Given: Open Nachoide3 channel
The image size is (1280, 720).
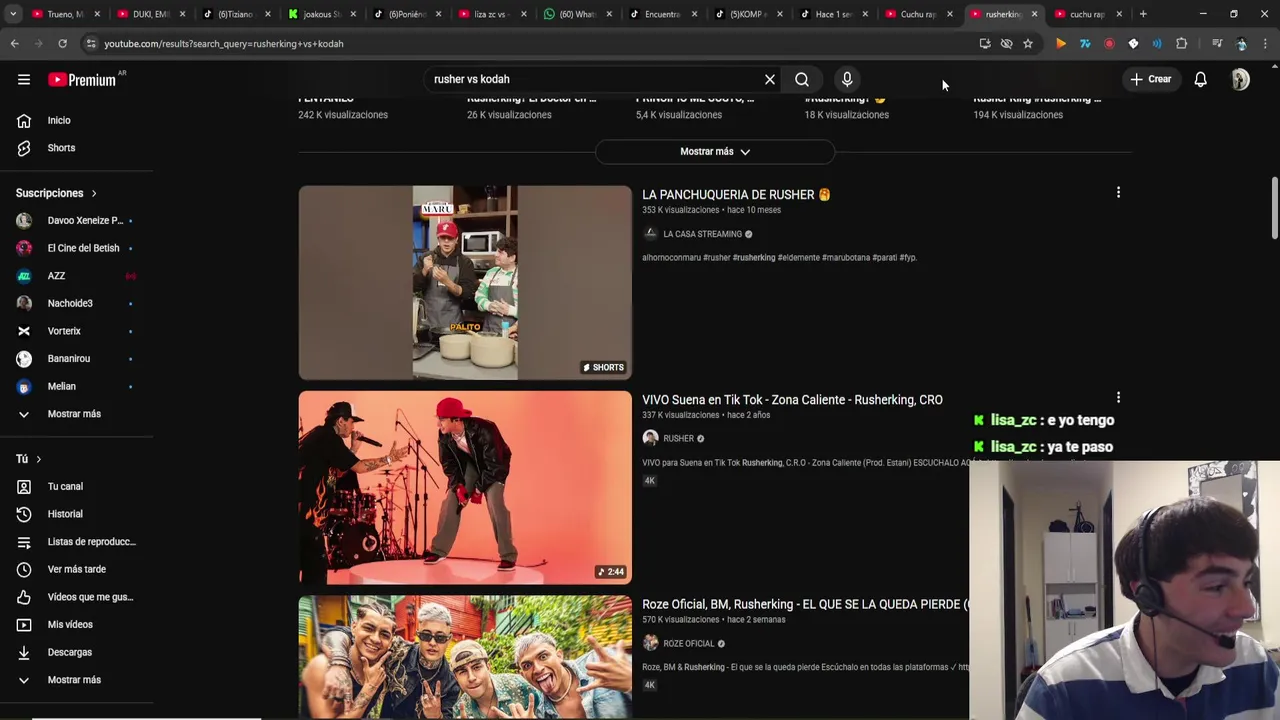Looking at the screenshot, I should [76, 303].
